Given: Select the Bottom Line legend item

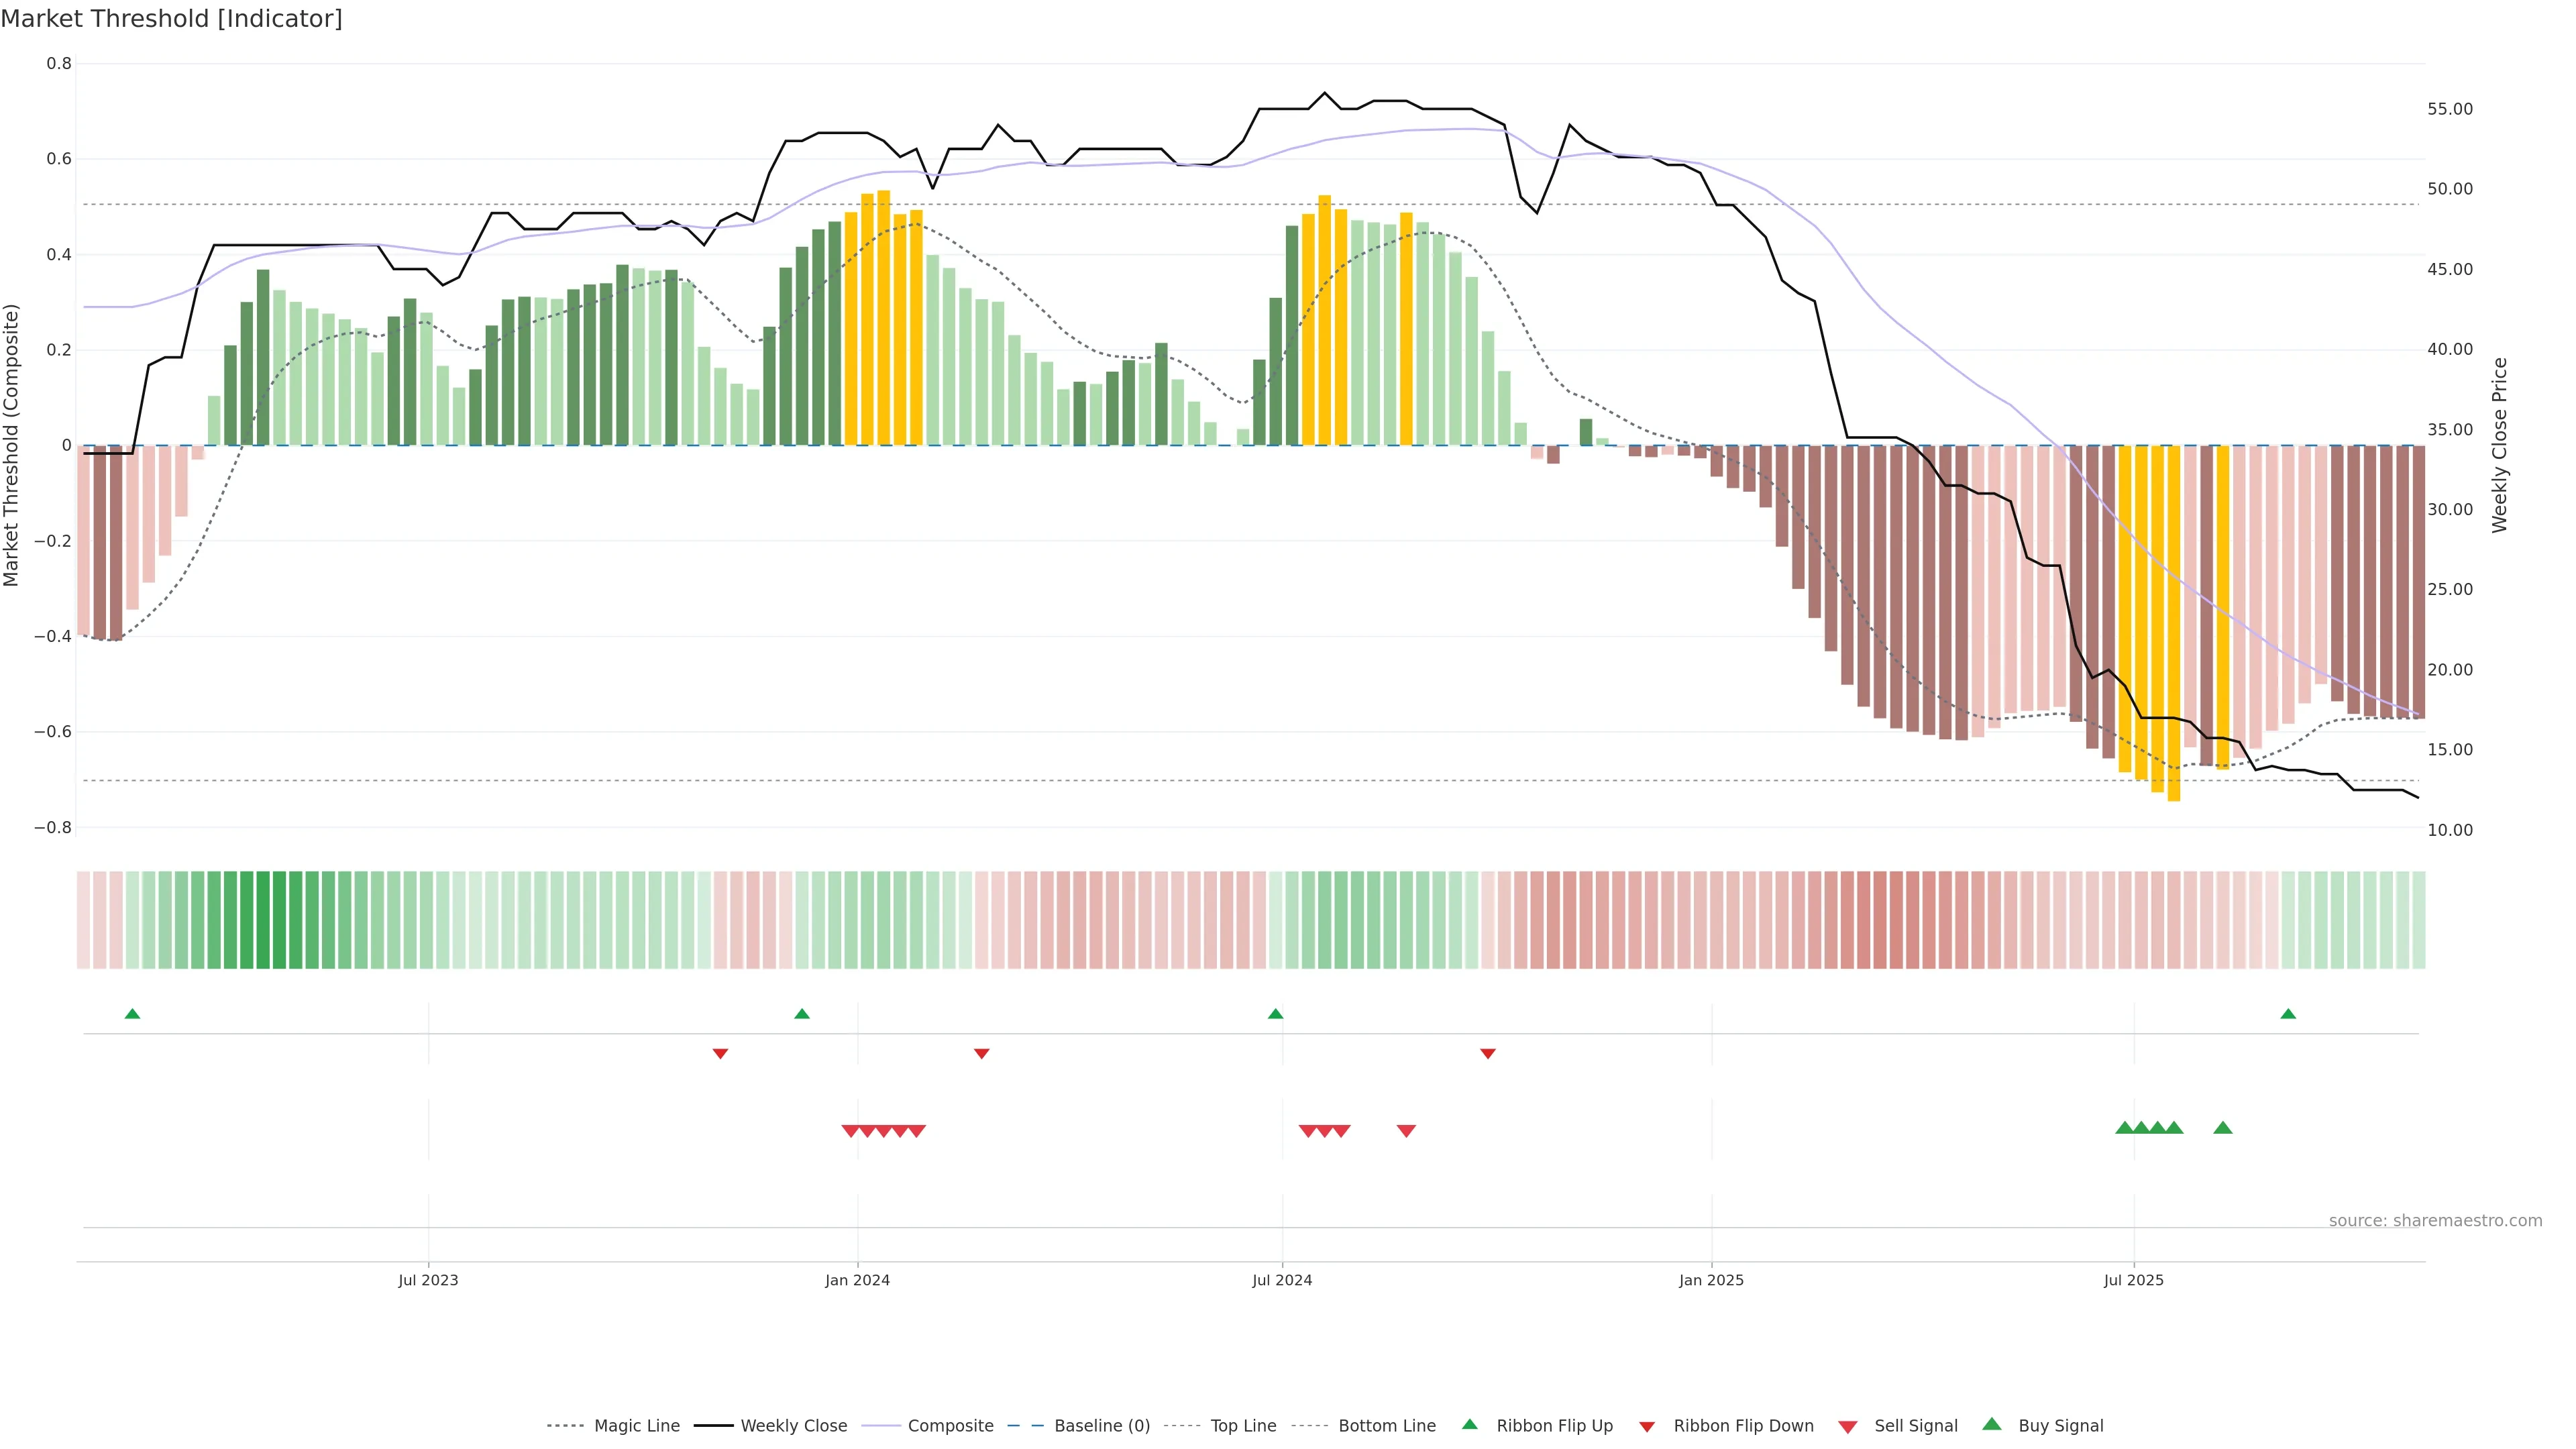Looking at the screenshot, I should [x=1386, y=1426].
